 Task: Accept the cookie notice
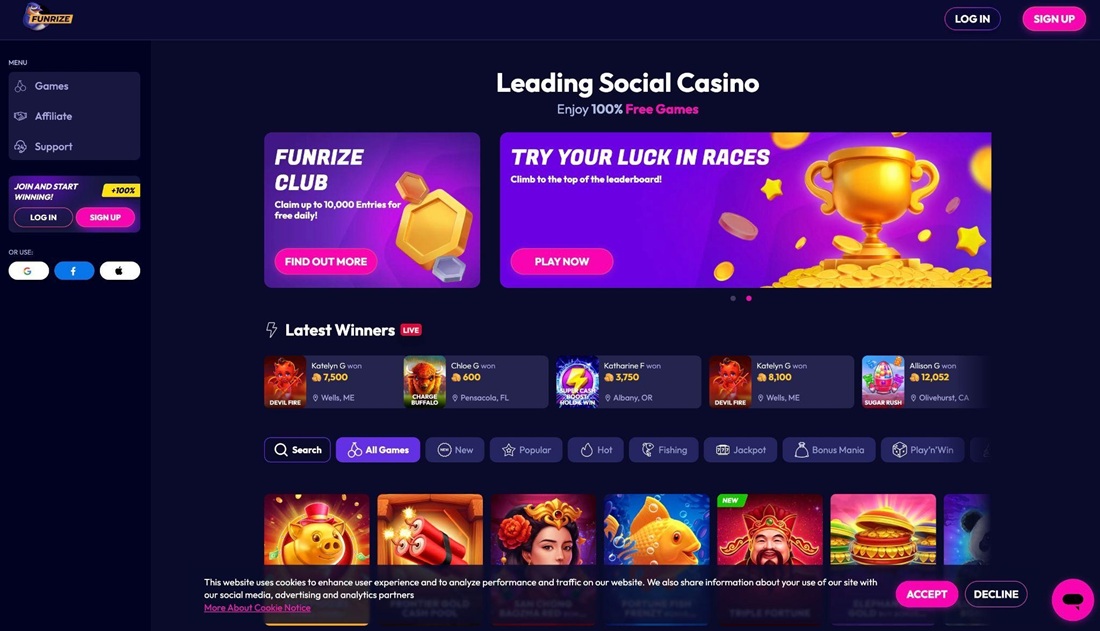pyautogui.click(x=927, y=594)
